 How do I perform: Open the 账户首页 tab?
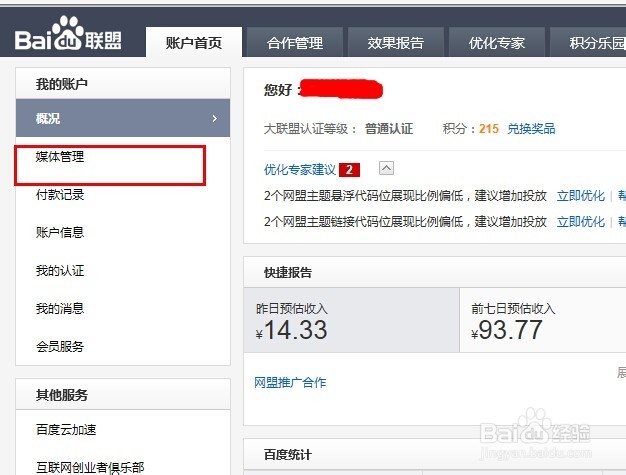click(194, 42)
